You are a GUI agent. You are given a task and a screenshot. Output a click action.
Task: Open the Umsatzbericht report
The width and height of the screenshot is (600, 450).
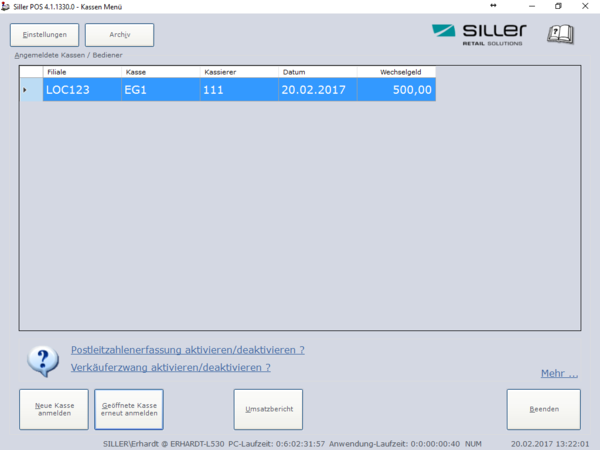coord(268,409)
